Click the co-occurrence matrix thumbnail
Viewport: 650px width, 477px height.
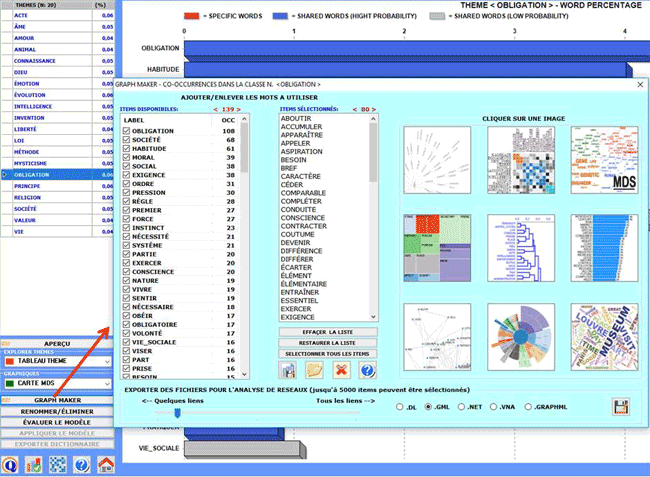click(521, 160)
